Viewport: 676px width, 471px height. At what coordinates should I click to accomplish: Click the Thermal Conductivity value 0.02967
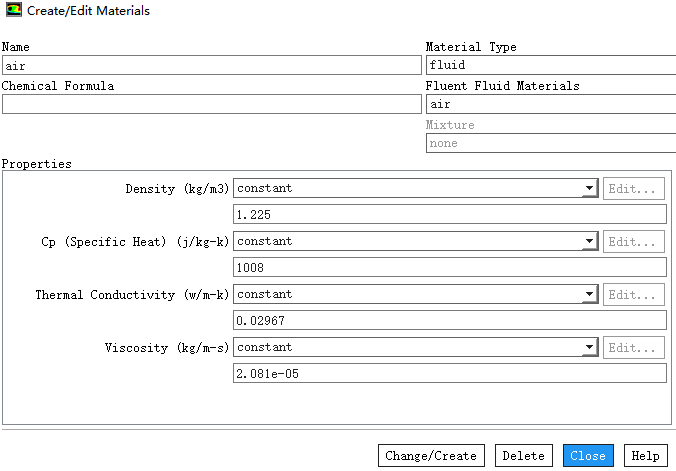coord(449,320)
